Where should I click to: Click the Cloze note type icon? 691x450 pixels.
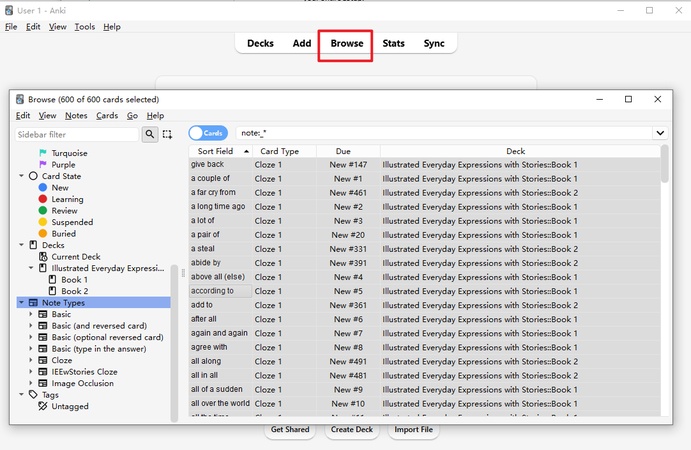[x=43, y=360]
